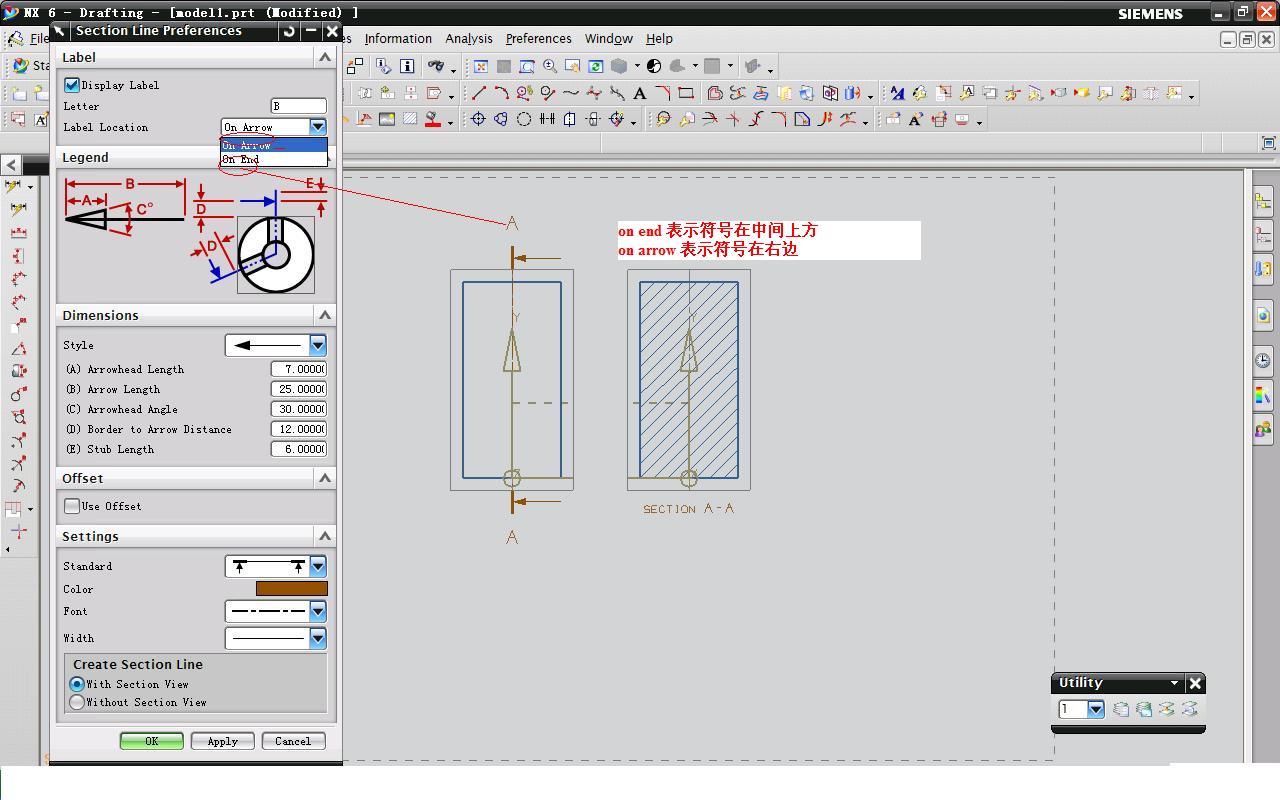Viewport: 1280px width, 800px height.
Task: Click the Center Mark crosshair icon
Action: [478, 119]
